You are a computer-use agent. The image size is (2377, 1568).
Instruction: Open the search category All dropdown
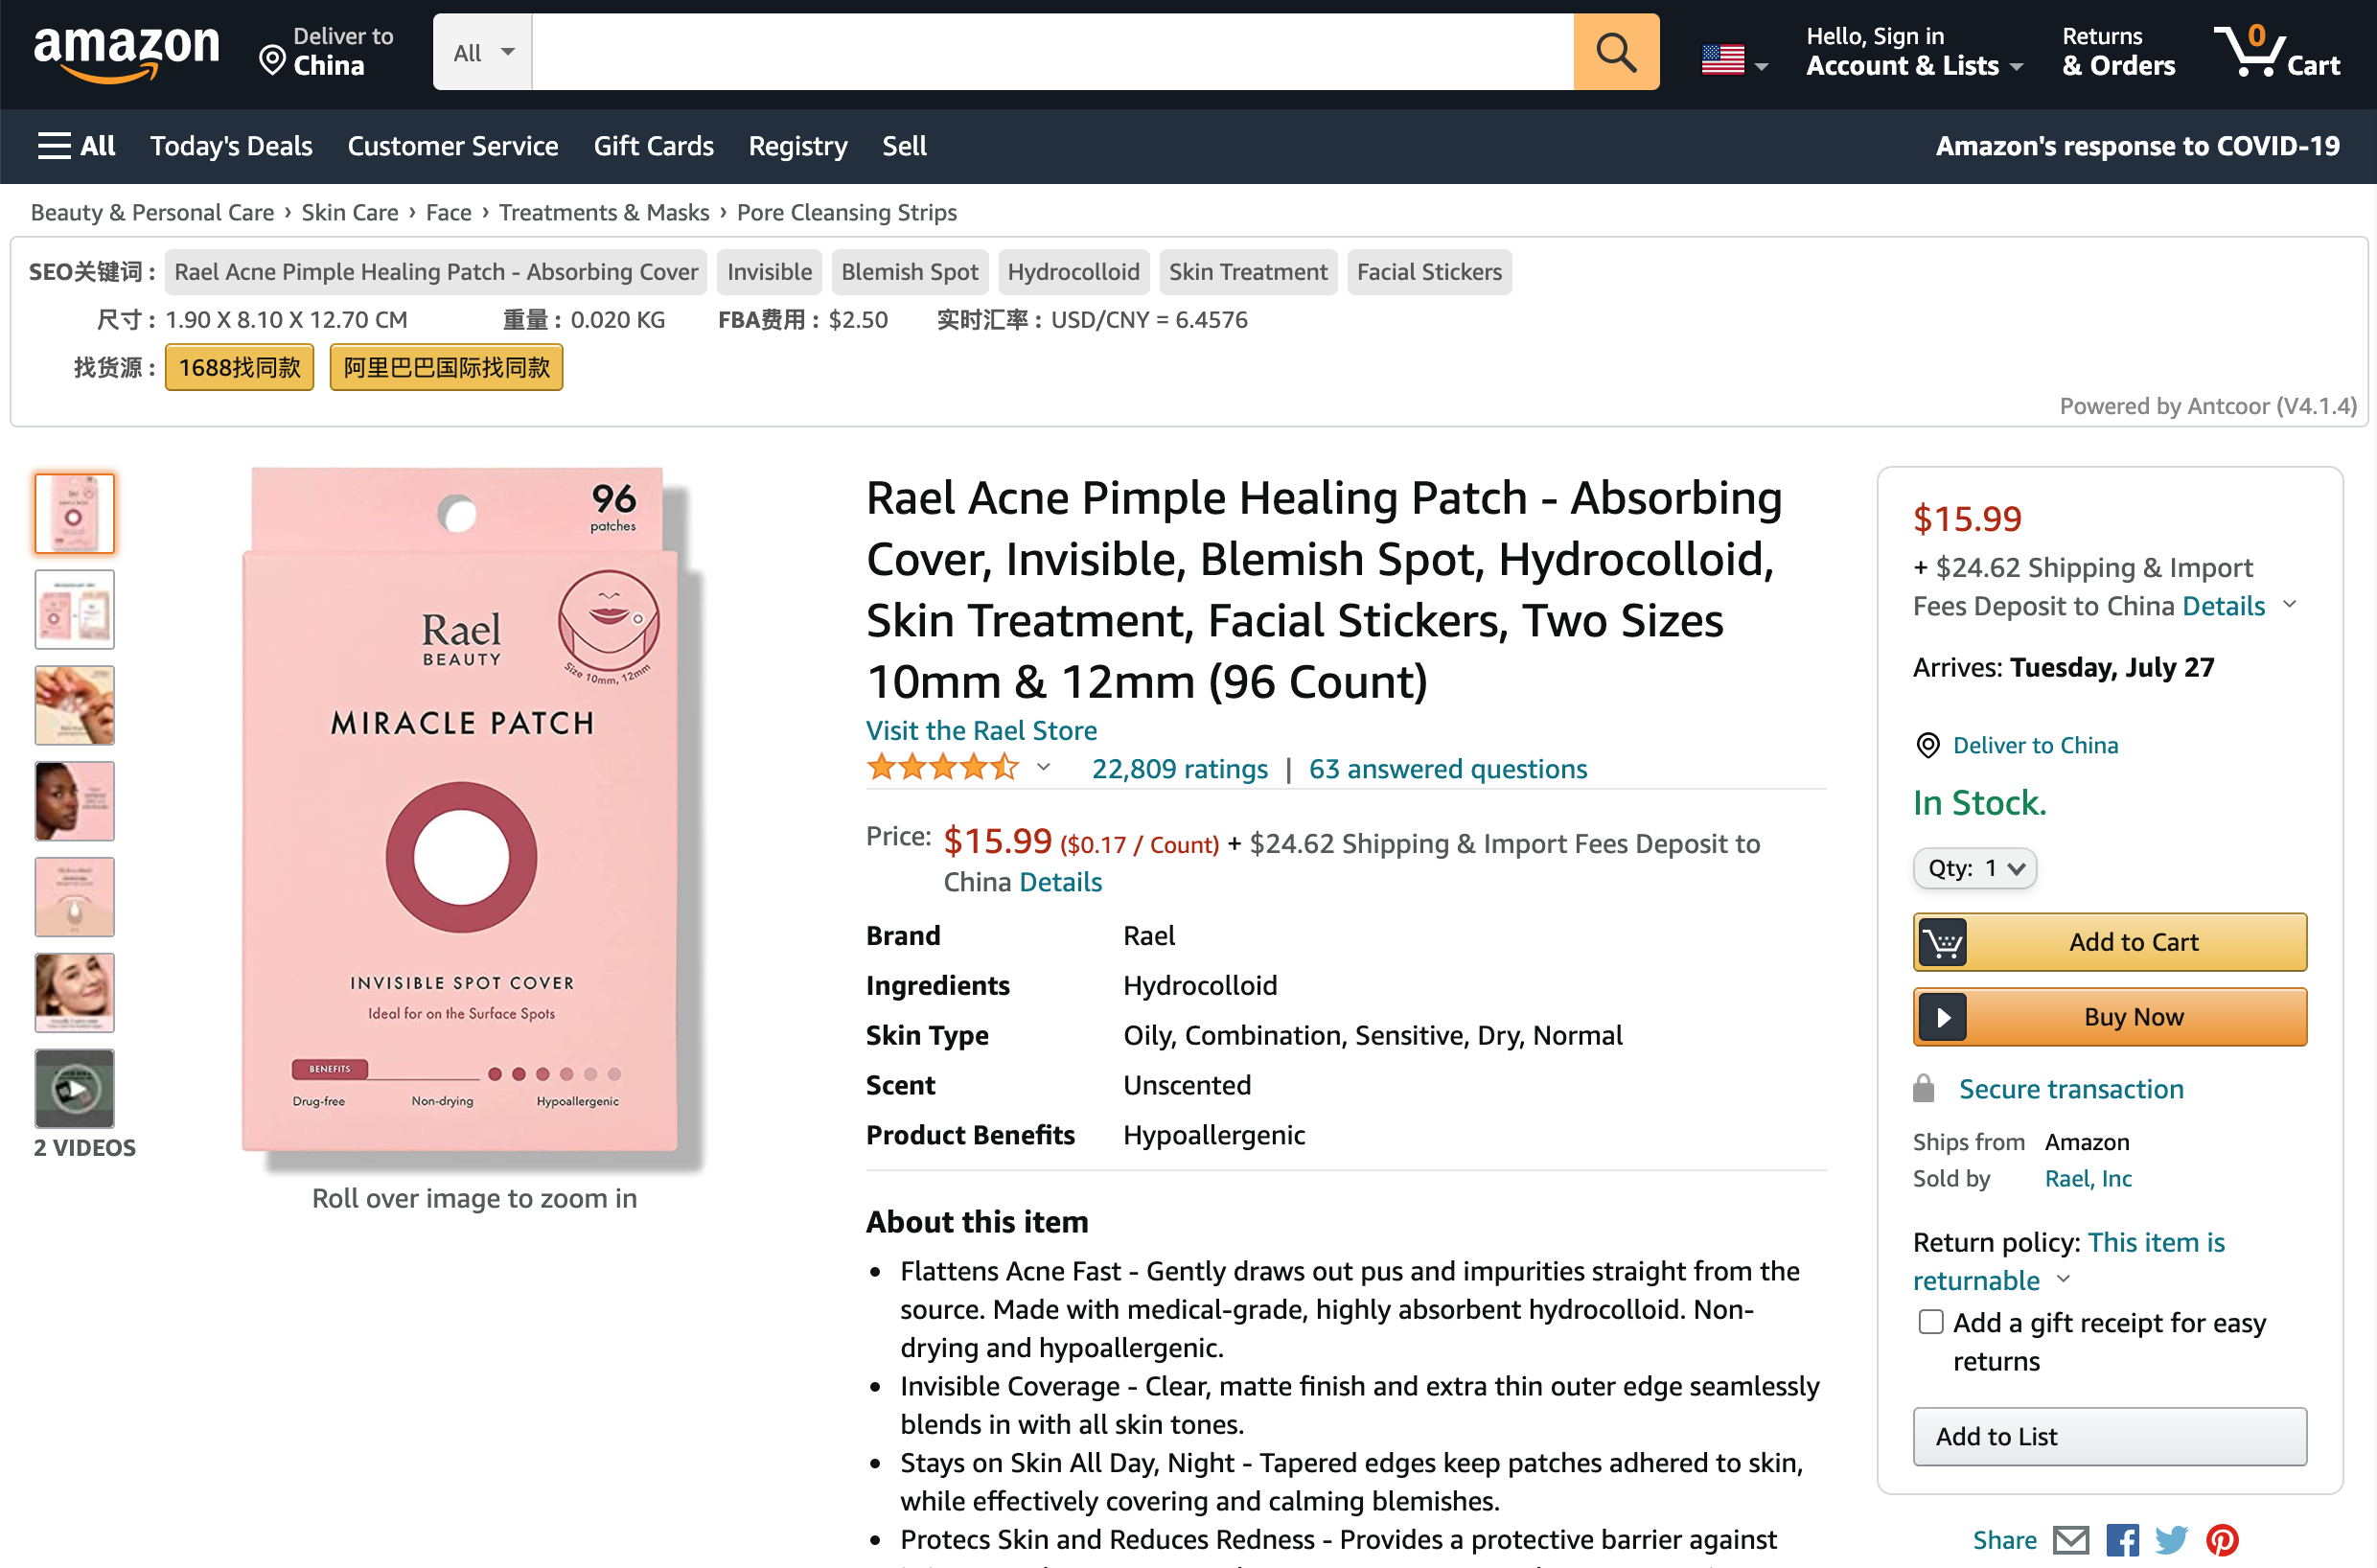pos(483,52)
